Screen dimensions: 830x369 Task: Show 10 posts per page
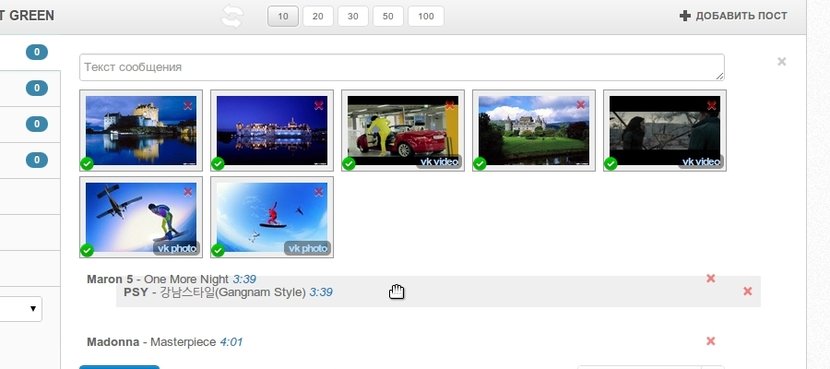tap(283, 16)
